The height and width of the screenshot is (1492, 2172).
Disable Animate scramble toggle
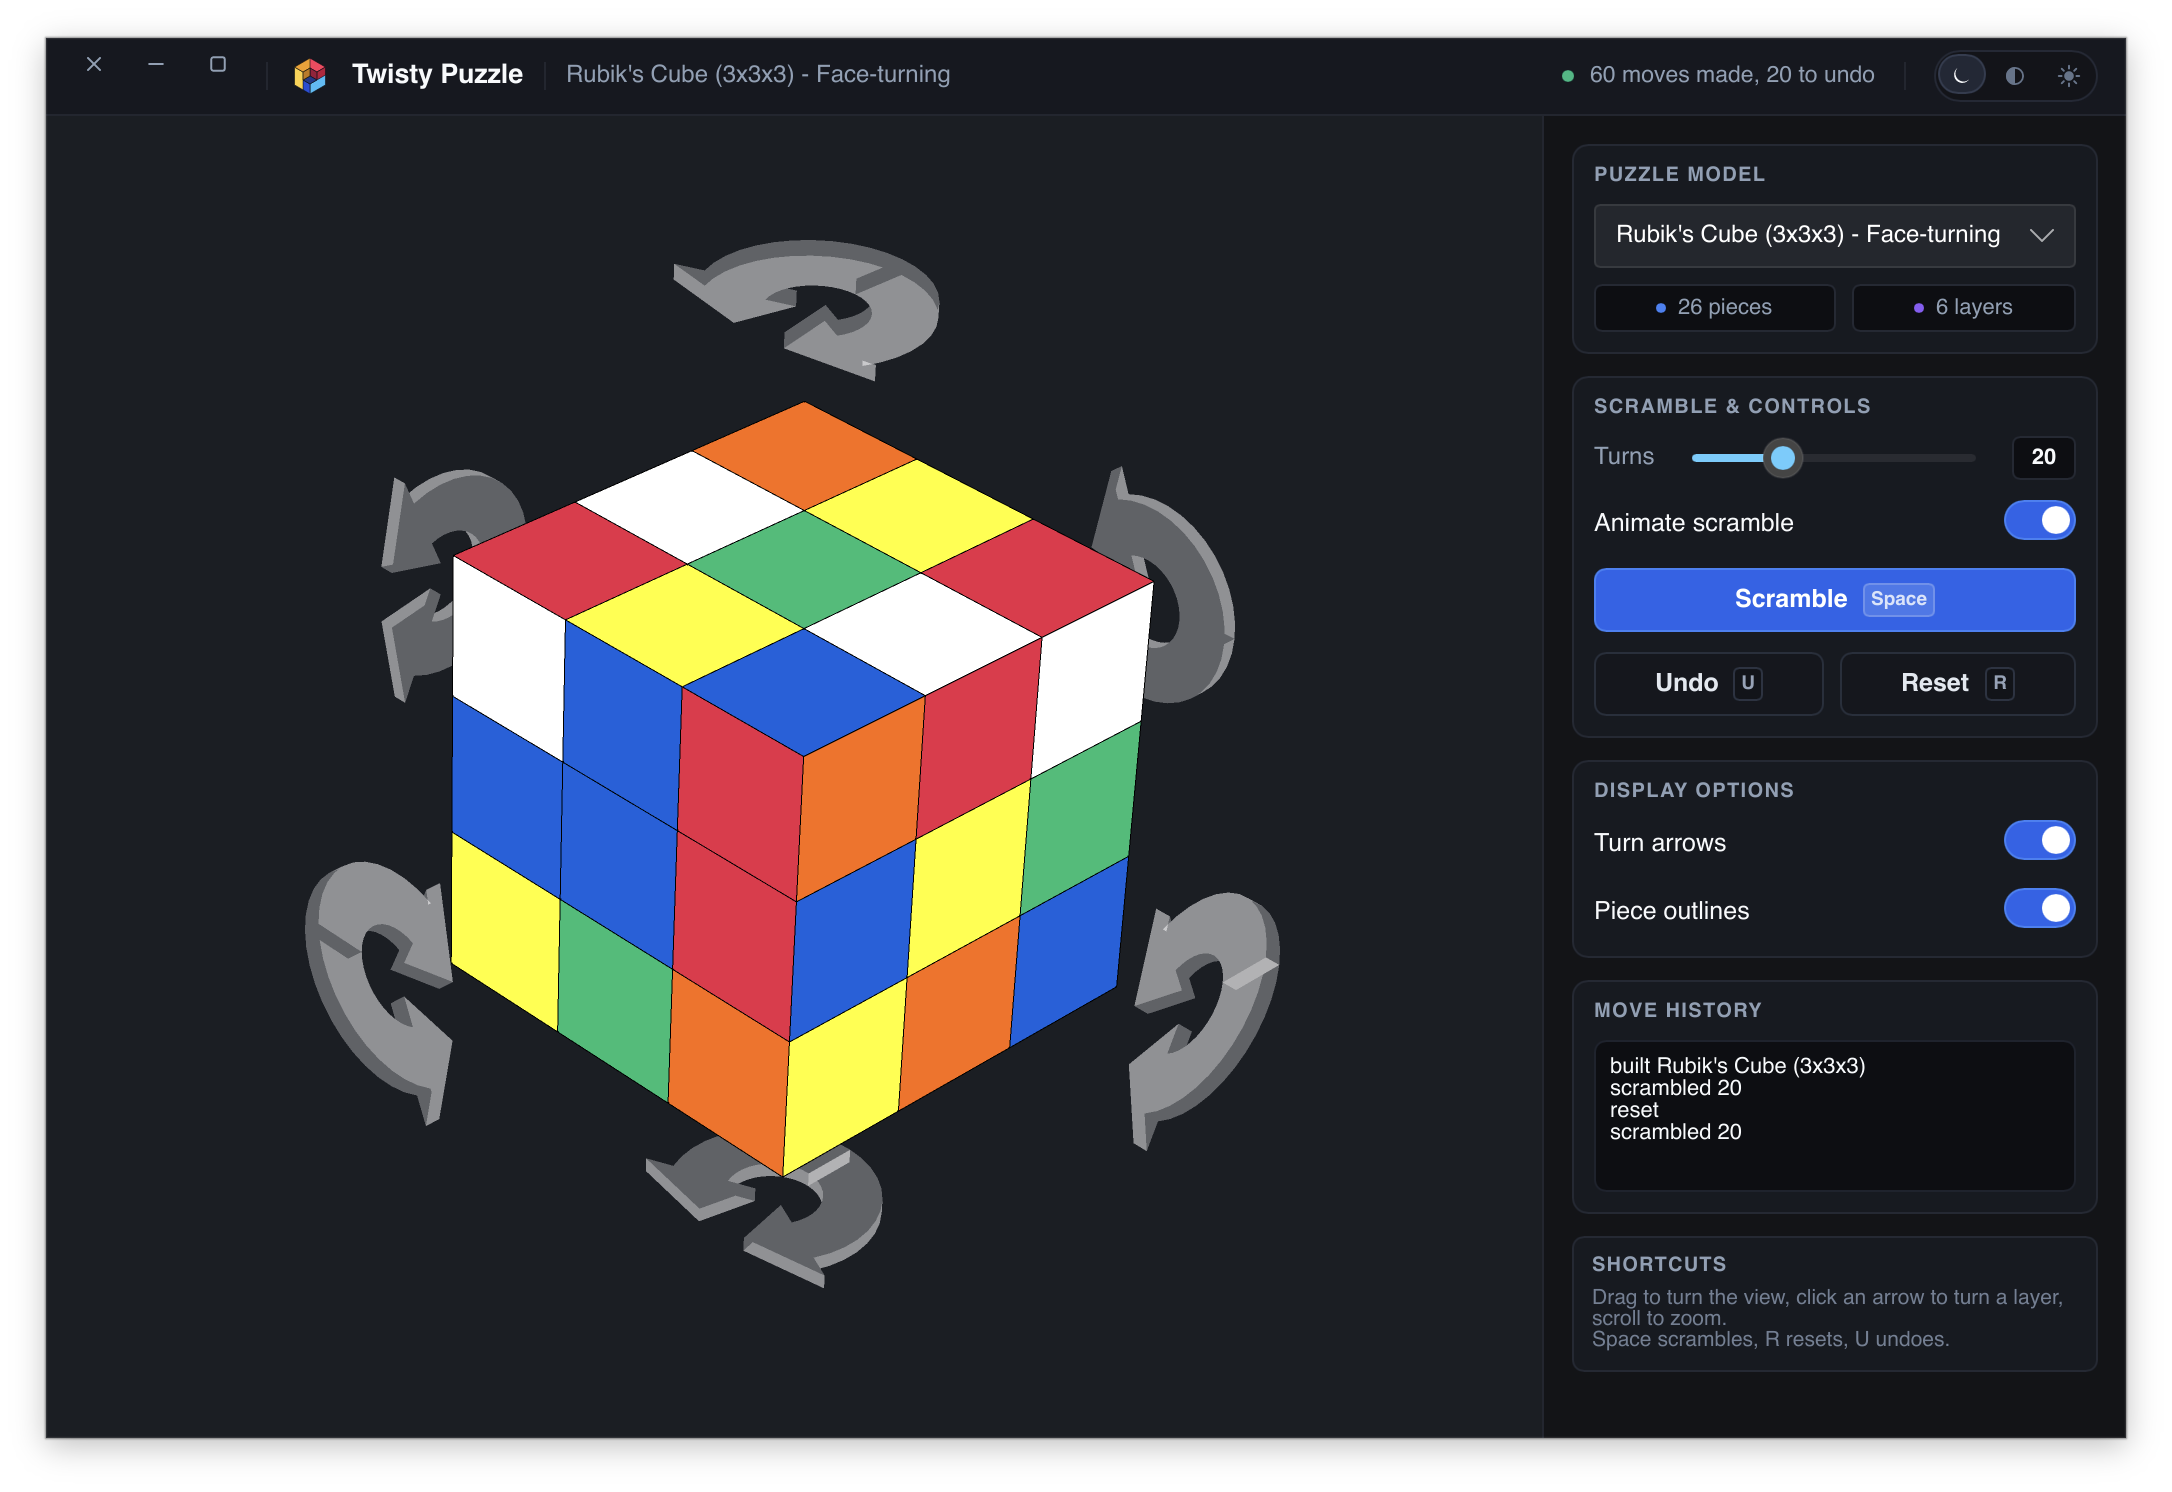[x=2039, y=521]
